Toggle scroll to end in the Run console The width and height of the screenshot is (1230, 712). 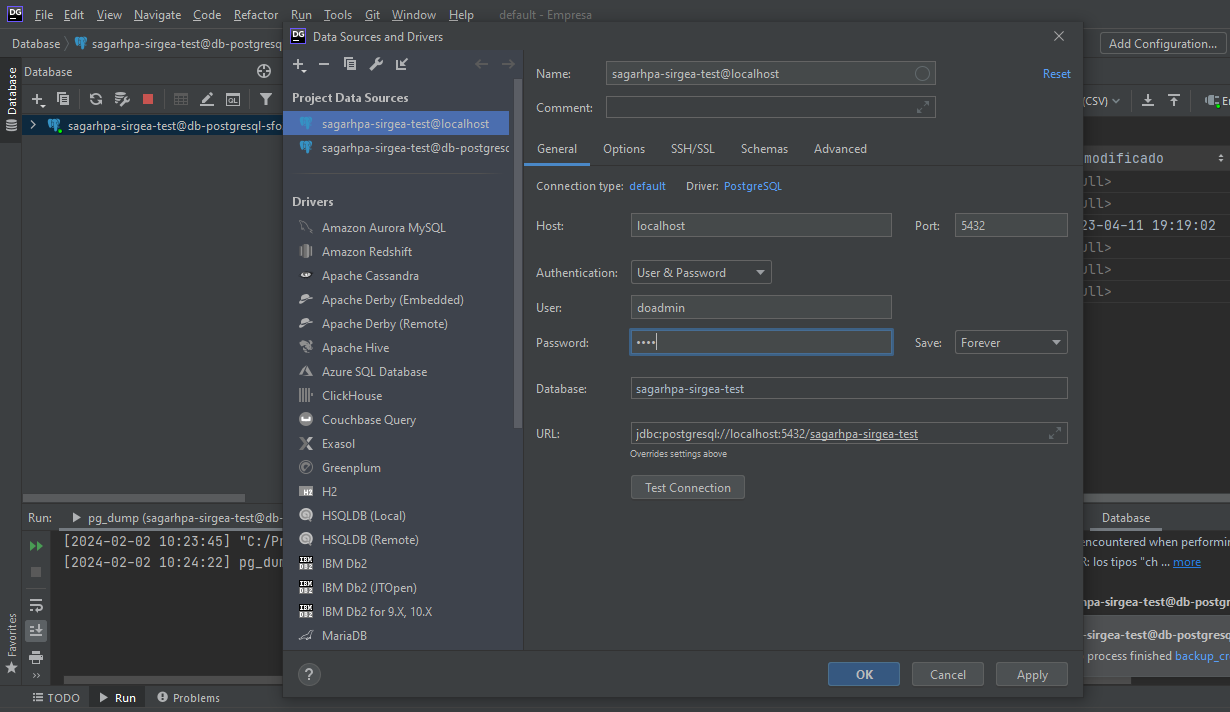click(36, 631)
